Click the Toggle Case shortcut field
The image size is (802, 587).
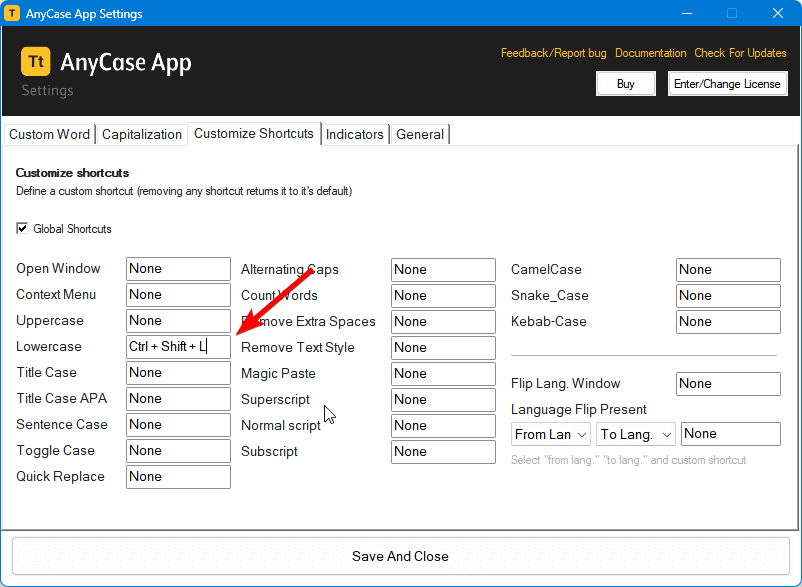(179, 451)
